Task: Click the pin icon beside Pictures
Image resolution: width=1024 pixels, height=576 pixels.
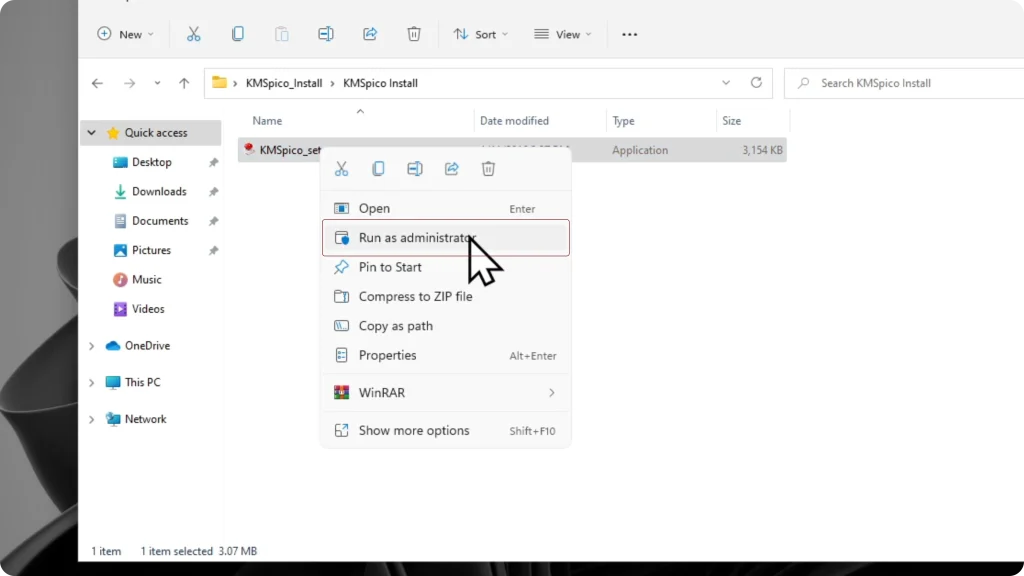Action: (214, 251)
